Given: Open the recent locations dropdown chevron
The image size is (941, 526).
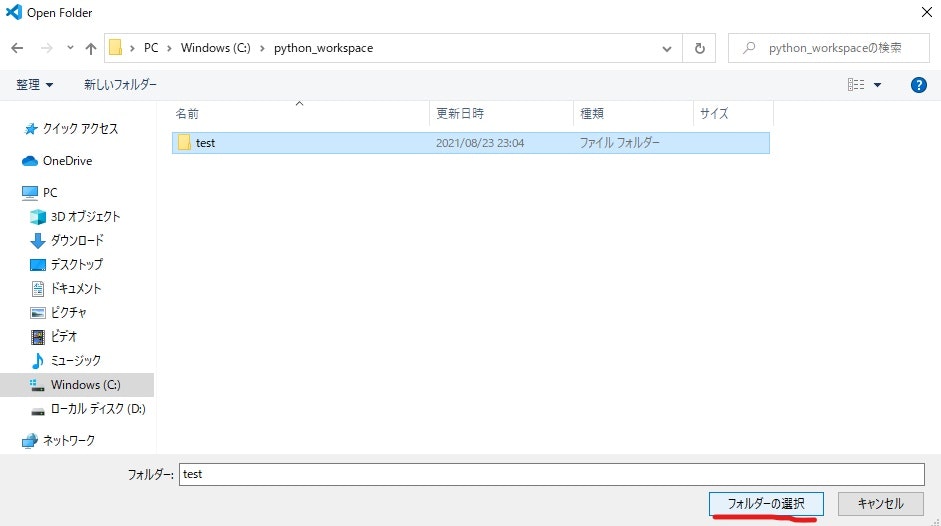Looking at the screenshot, I should 70,48.
